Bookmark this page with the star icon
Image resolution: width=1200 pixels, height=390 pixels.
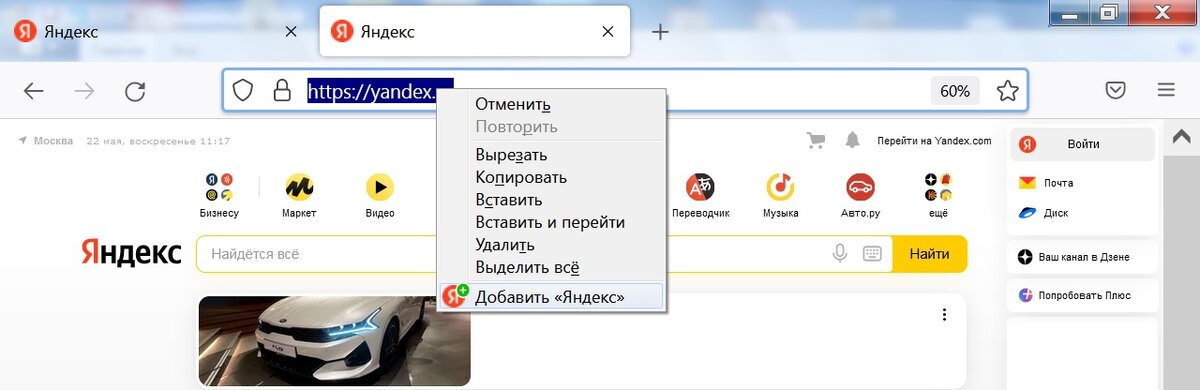point(1007,91)
